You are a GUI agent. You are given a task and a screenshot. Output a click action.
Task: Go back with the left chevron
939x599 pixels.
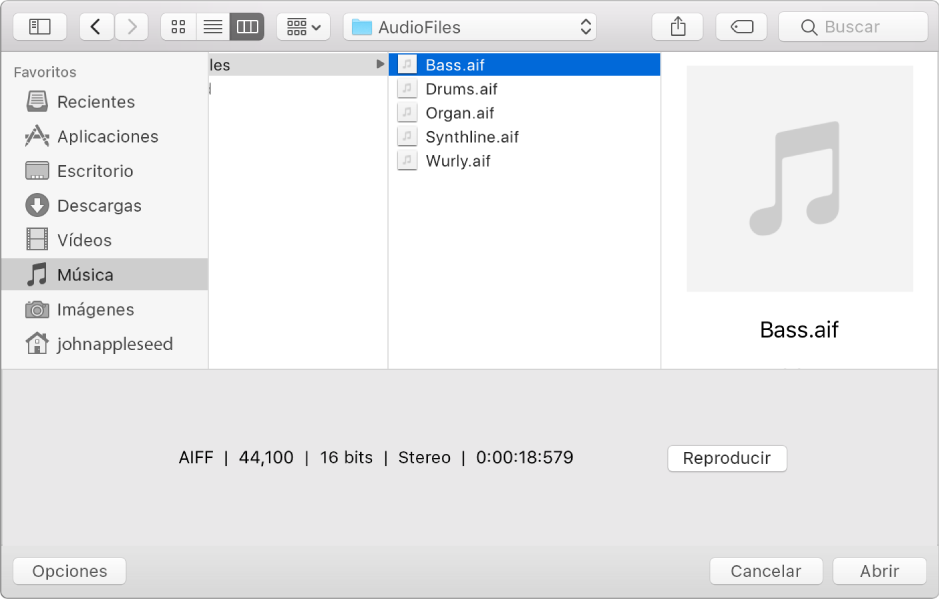click(96, 27)
